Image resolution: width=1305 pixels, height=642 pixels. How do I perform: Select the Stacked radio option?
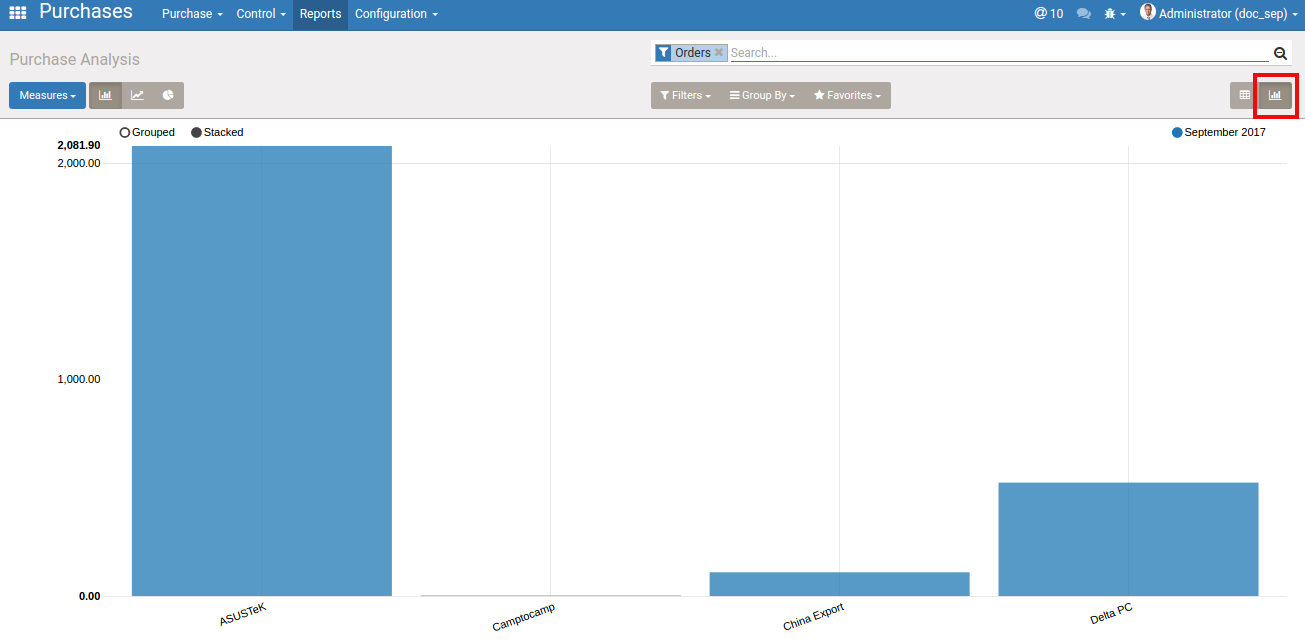[x=217, y=132]
